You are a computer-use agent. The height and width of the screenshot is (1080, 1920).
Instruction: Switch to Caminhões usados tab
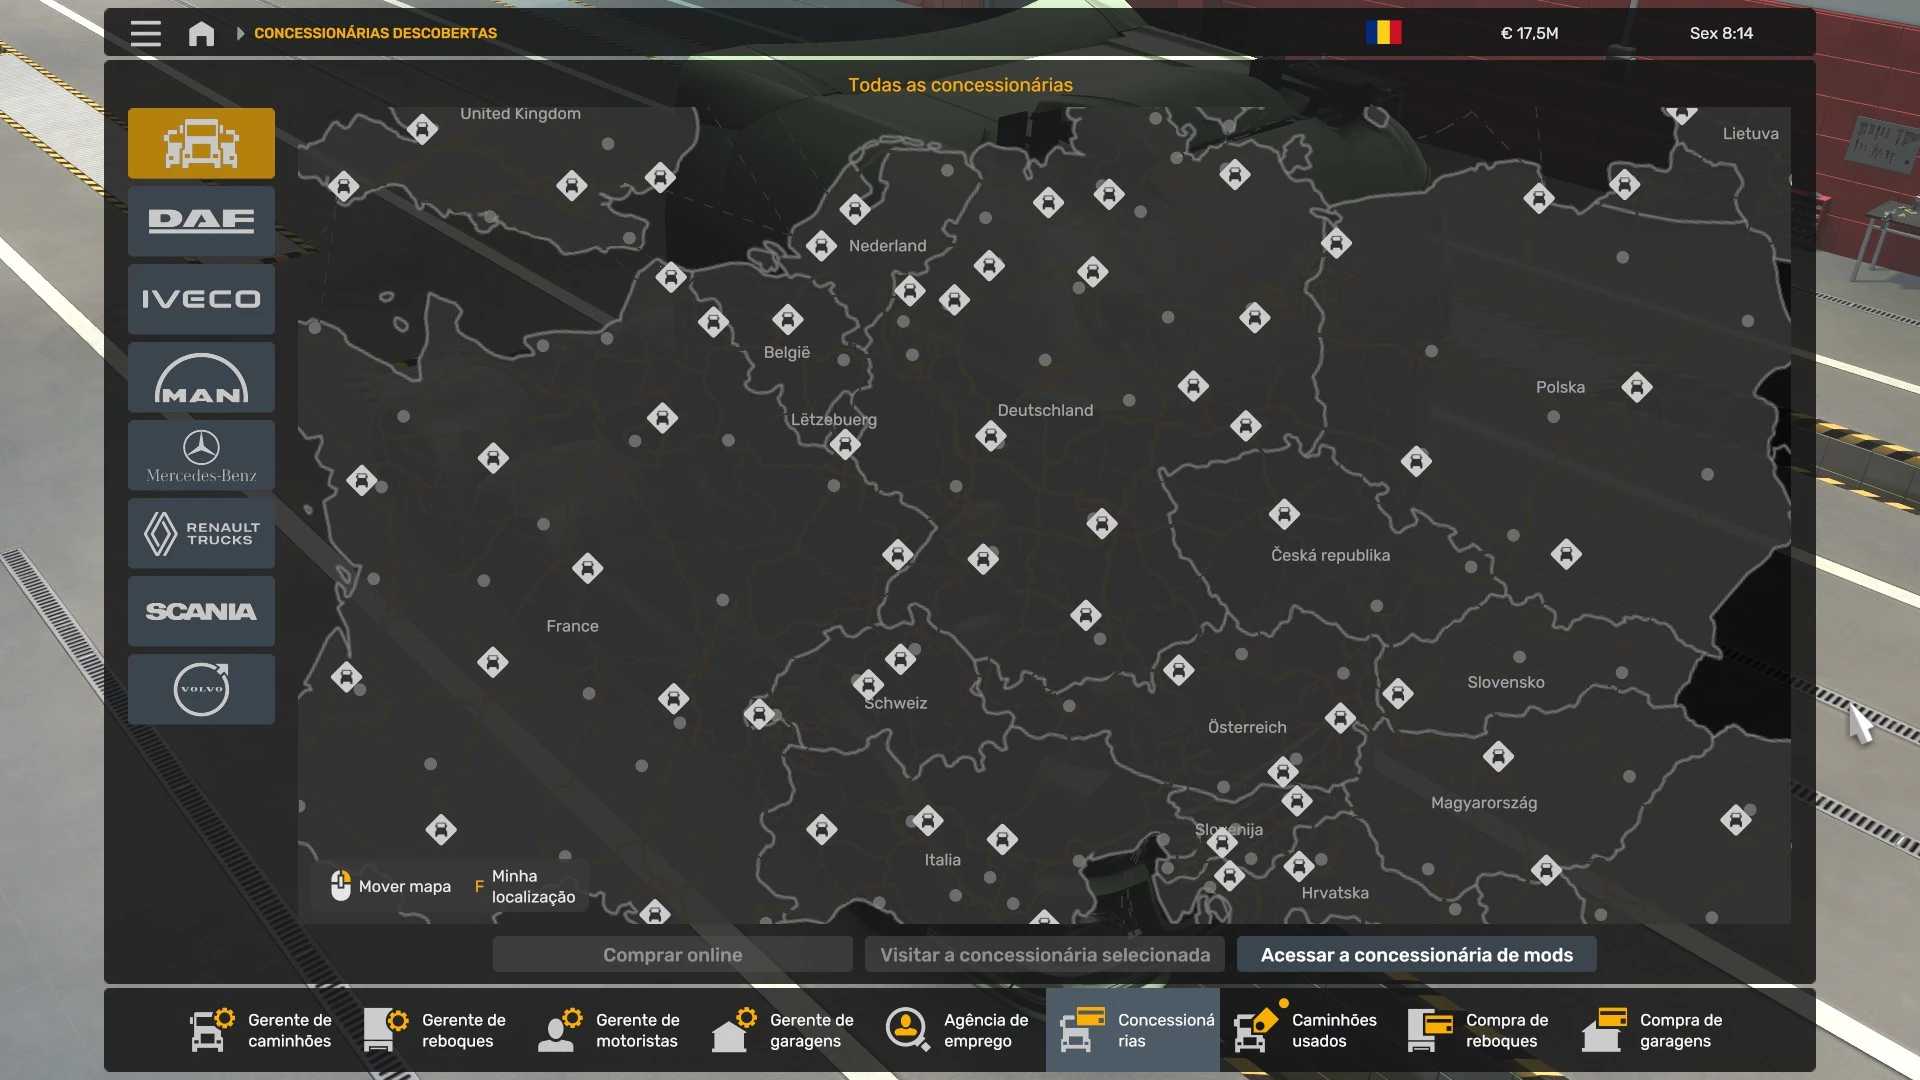click(x=1306, y=1030)
